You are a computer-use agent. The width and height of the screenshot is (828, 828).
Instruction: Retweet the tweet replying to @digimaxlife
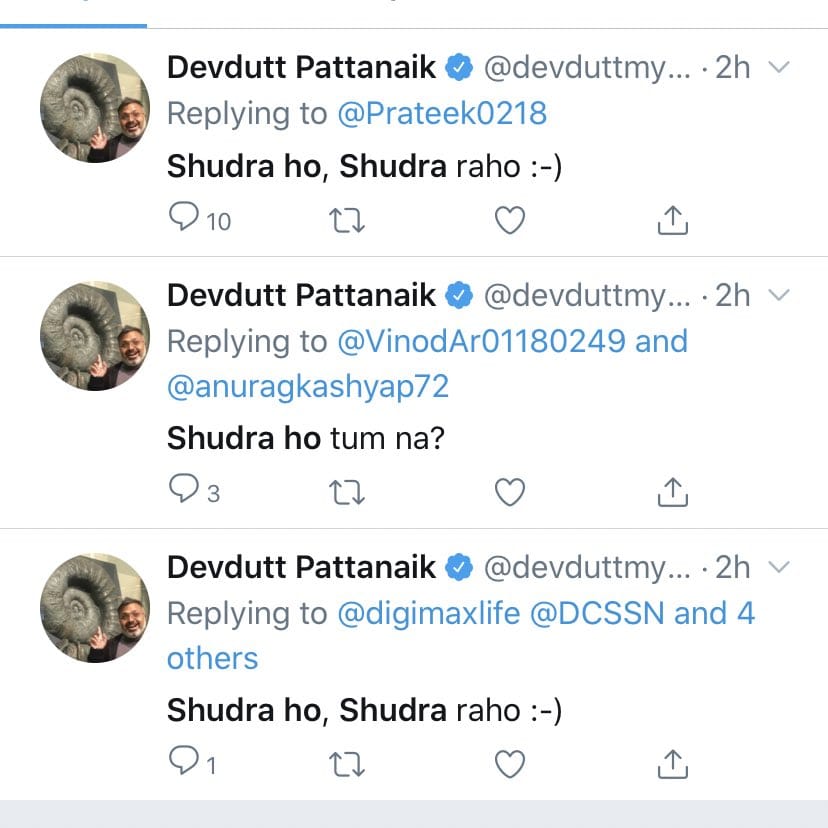347,764
